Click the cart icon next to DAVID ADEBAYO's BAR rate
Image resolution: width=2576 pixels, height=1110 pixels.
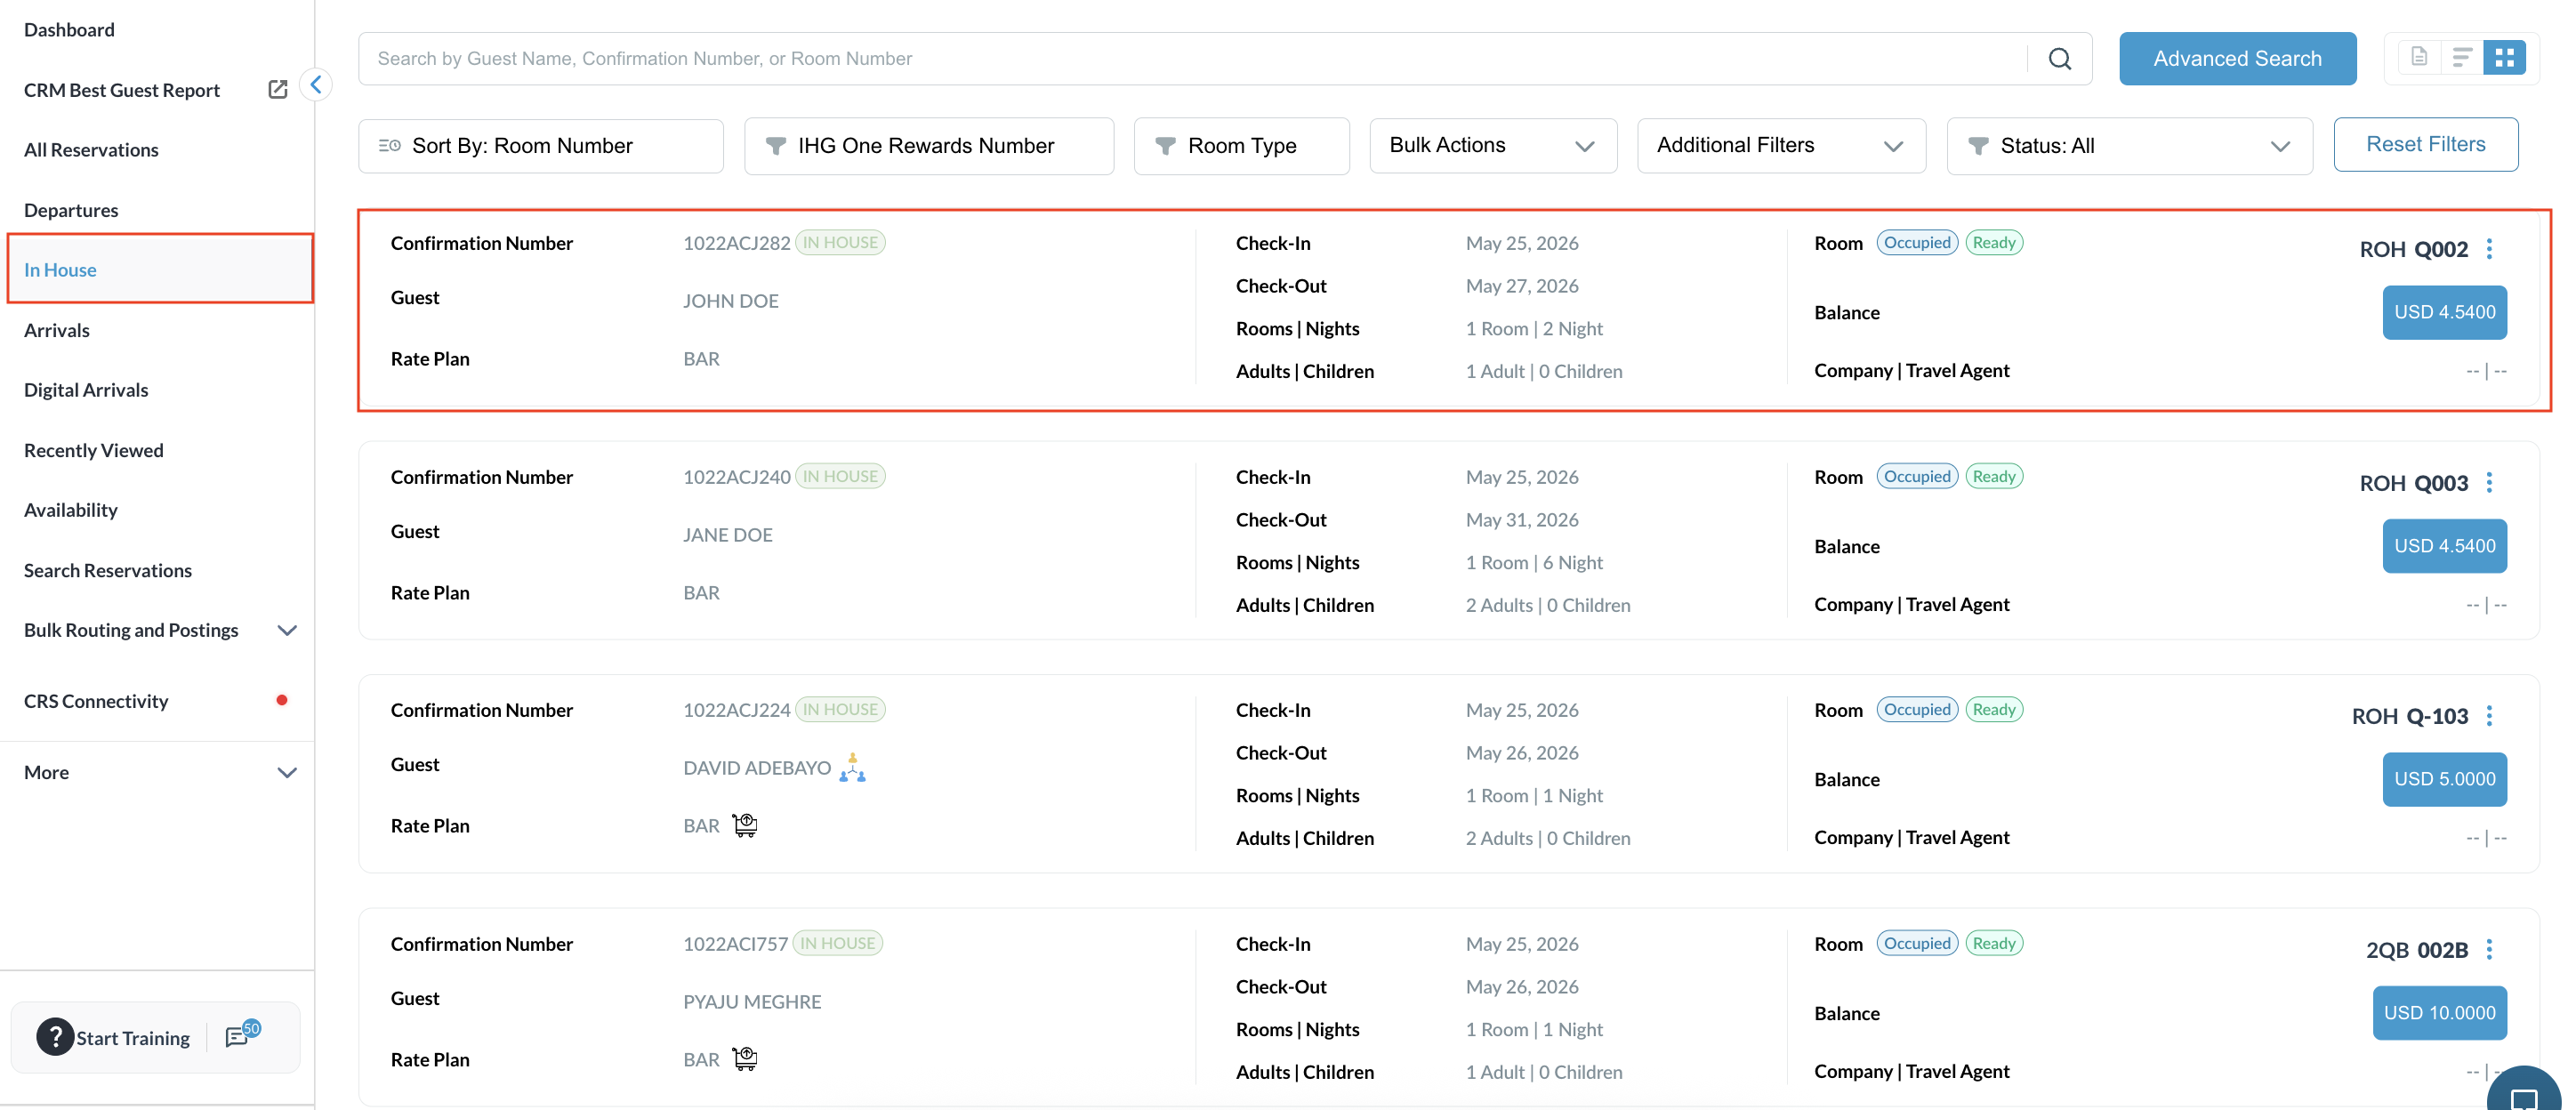(745, 826)
